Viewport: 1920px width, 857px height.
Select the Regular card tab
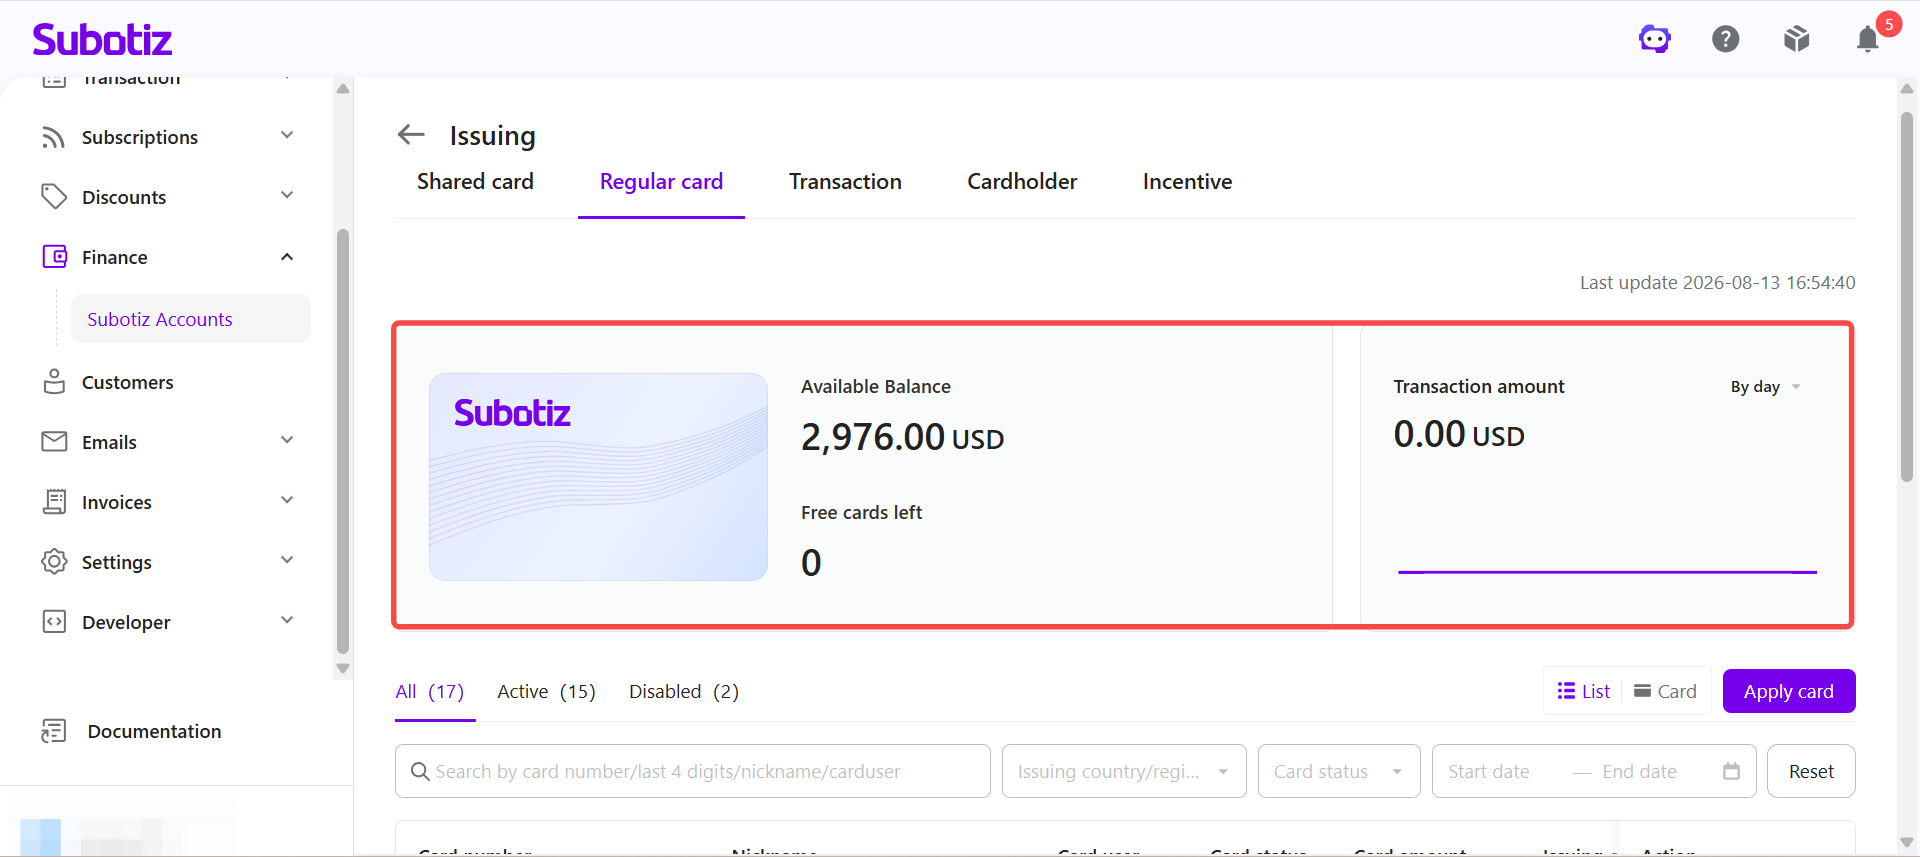click(661, 181)
